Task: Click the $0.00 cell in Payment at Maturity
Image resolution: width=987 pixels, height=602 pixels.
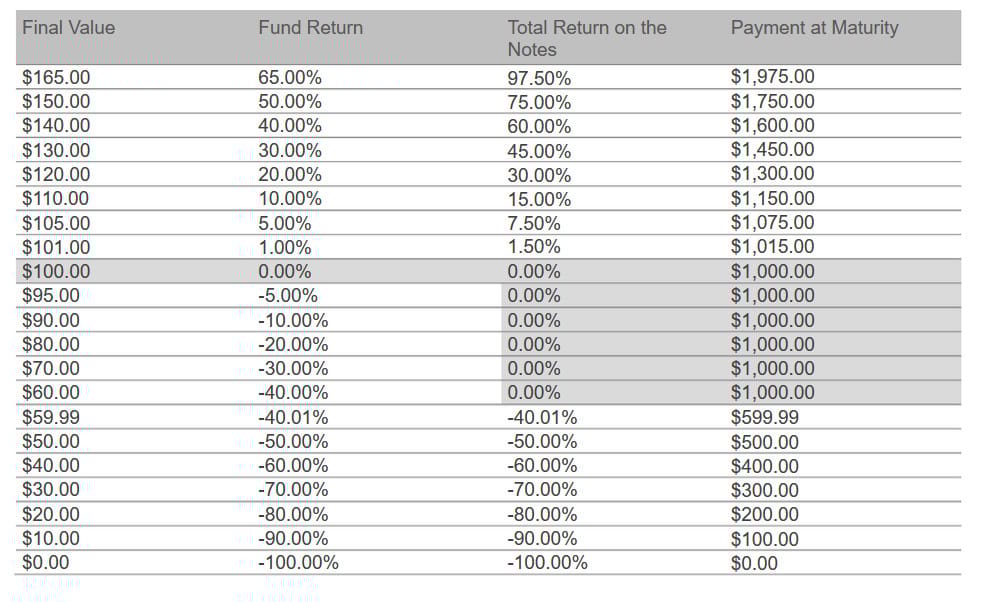Action: pyautogui.click(x=754, y=563)
